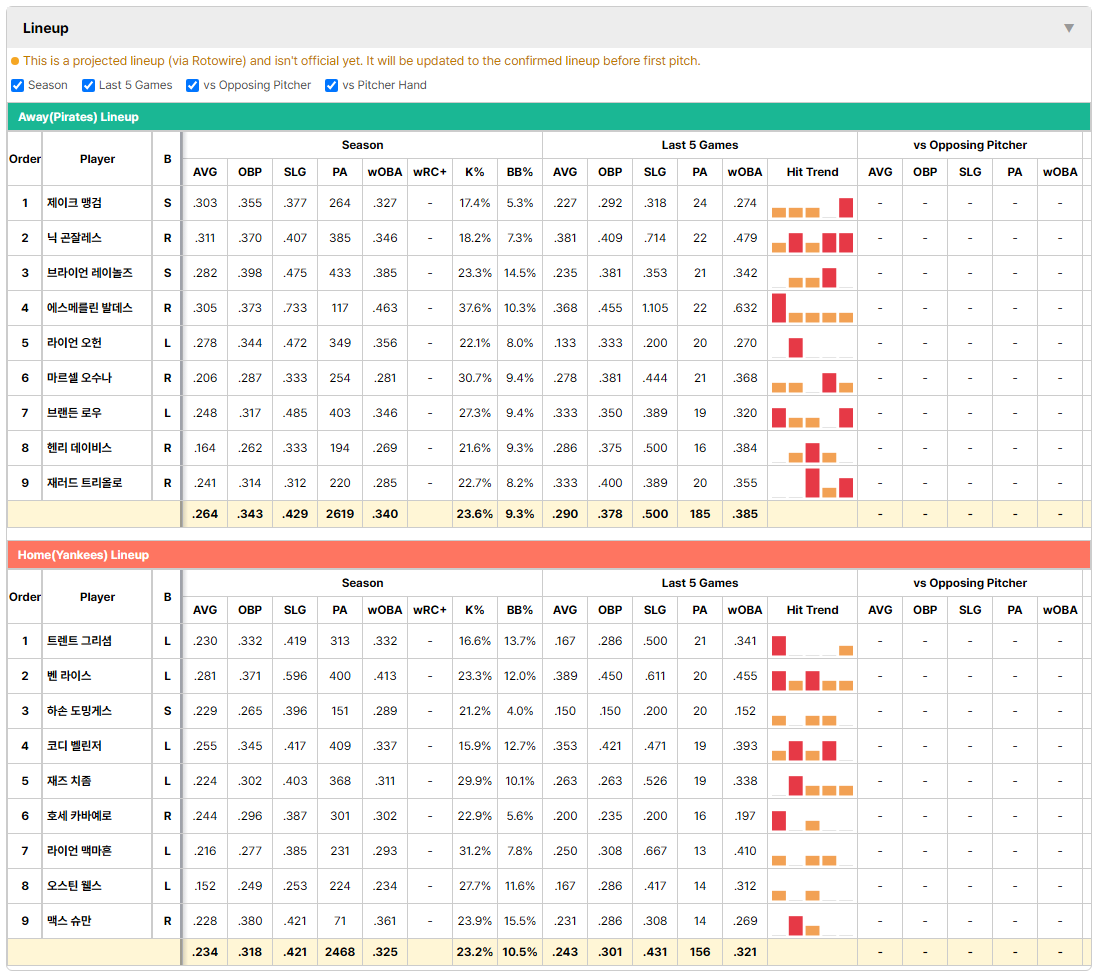Open player 브라이언 레이놀즈 in Pirates lineup

point(90,273)
